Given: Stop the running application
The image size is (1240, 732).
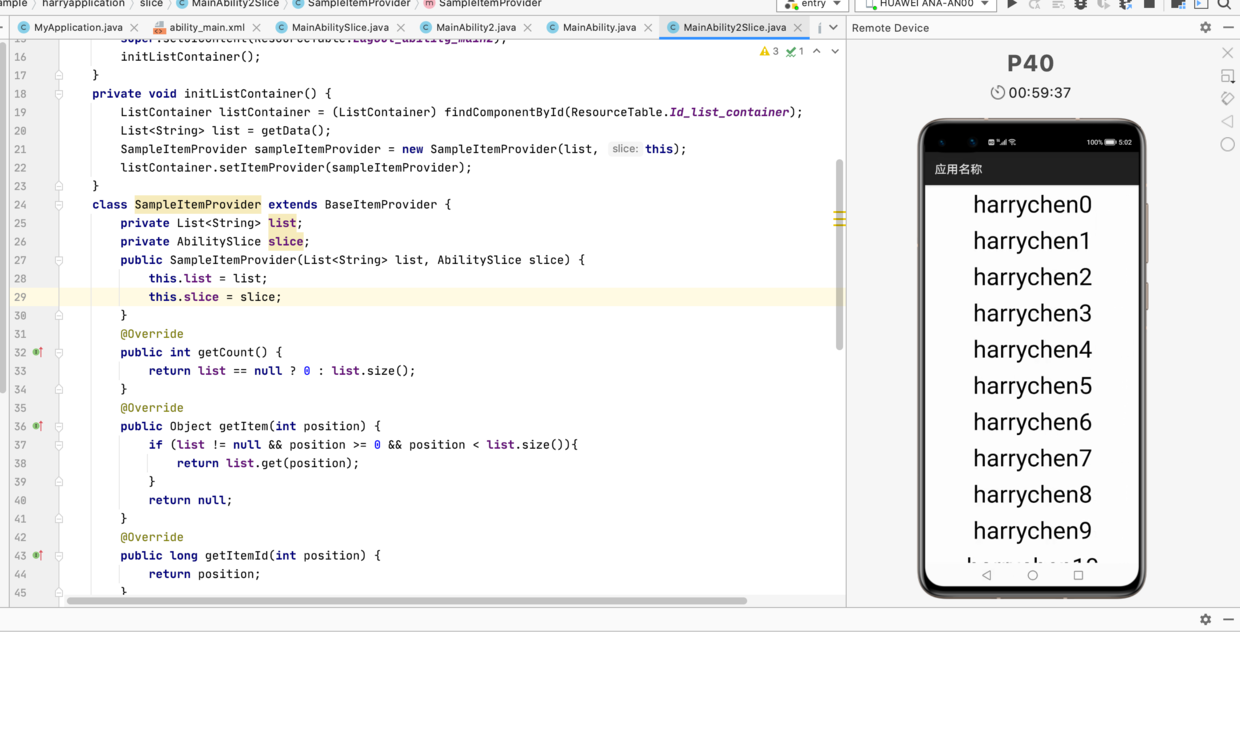Looking at the screenshot, I should pyautogui.click(x=1149, y=4).
